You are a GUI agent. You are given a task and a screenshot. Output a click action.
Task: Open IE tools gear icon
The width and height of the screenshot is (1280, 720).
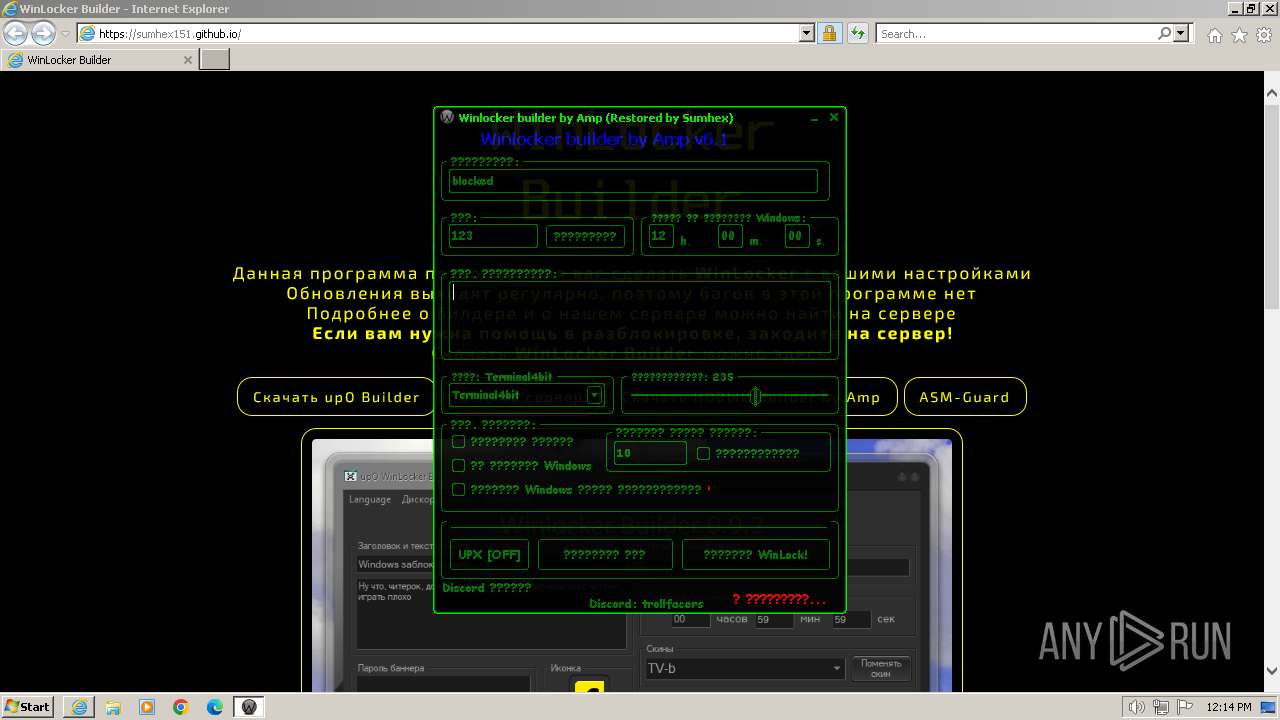[x=1264, y=35]
